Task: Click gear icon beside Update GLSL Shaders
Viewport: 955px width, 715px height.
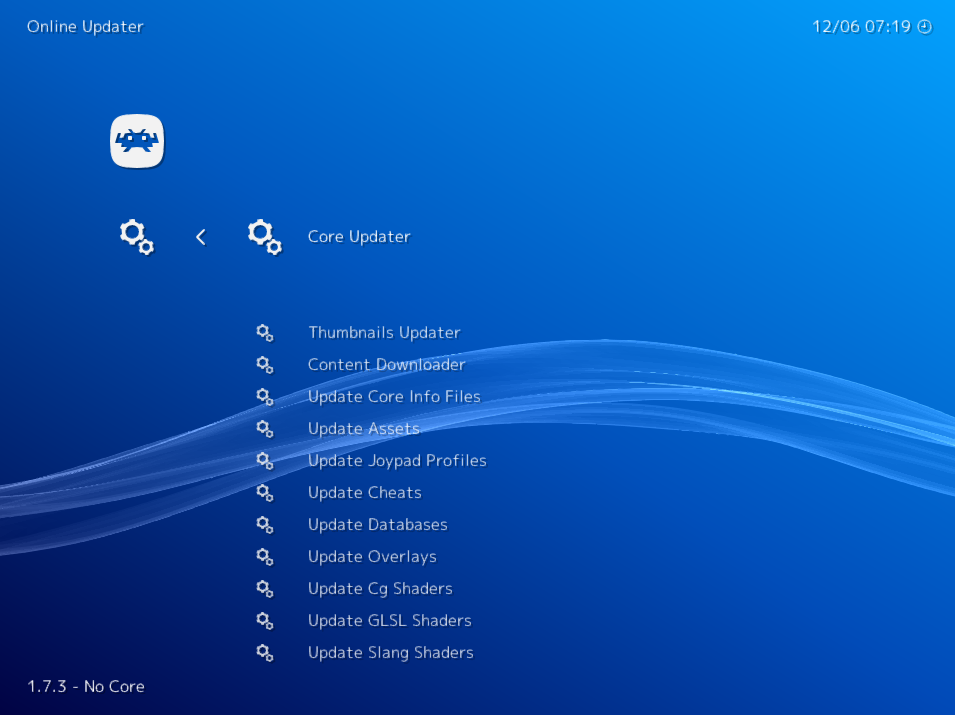Action: (x=265, y=621)
